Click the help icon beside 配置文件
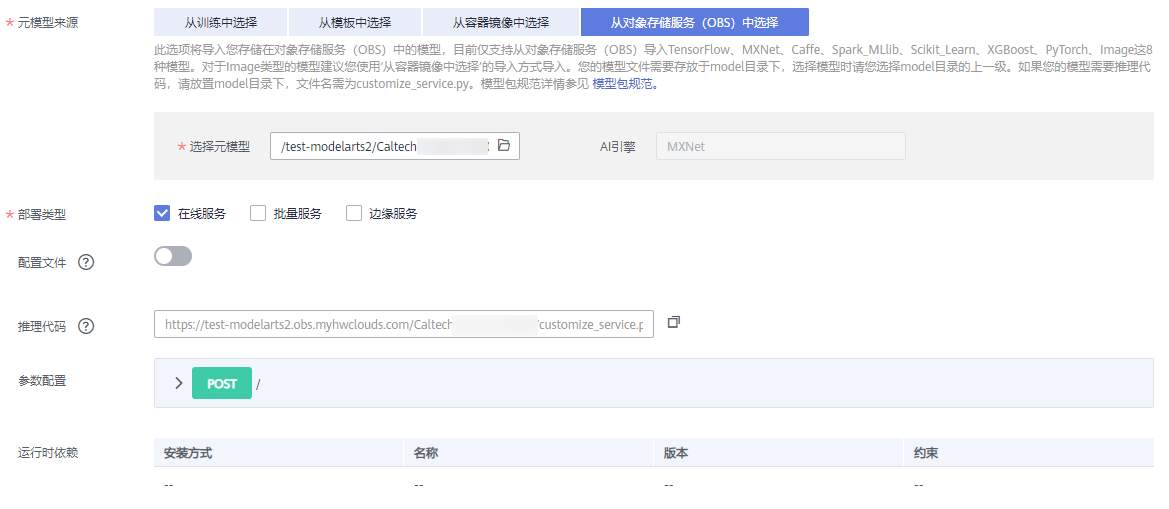This screenshot has width=1169, height=509. (x=86, y=262)
